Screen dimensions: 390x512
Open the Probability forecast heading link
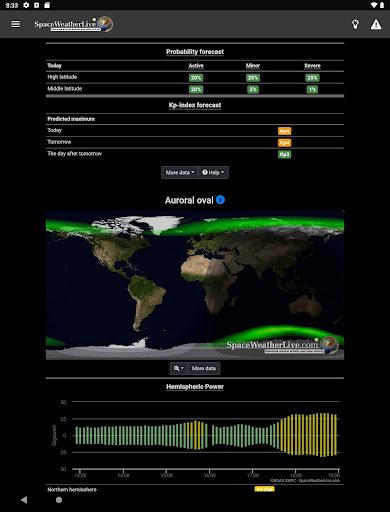(195, 52)
